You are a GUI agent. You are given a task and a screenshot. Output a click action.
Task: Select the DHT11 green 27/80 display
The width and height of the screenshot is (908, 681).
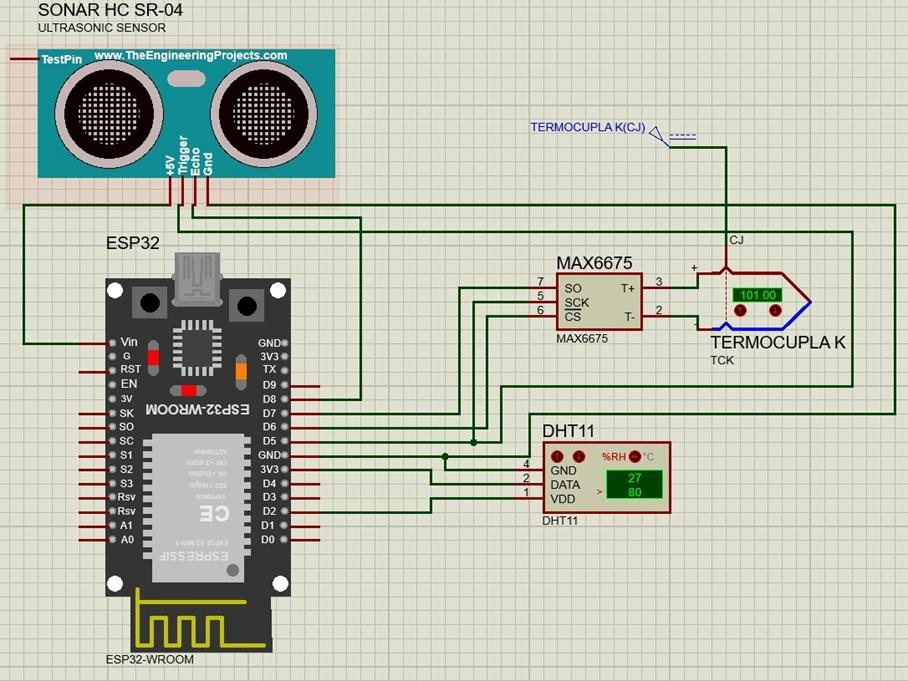tap(634, 485)
